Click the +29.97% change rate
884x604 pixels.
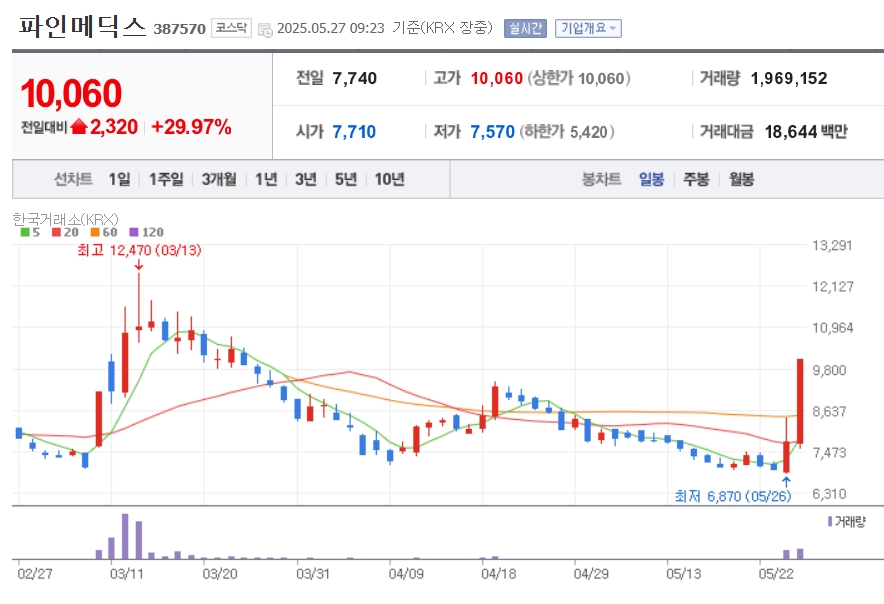tap(192, 127)
